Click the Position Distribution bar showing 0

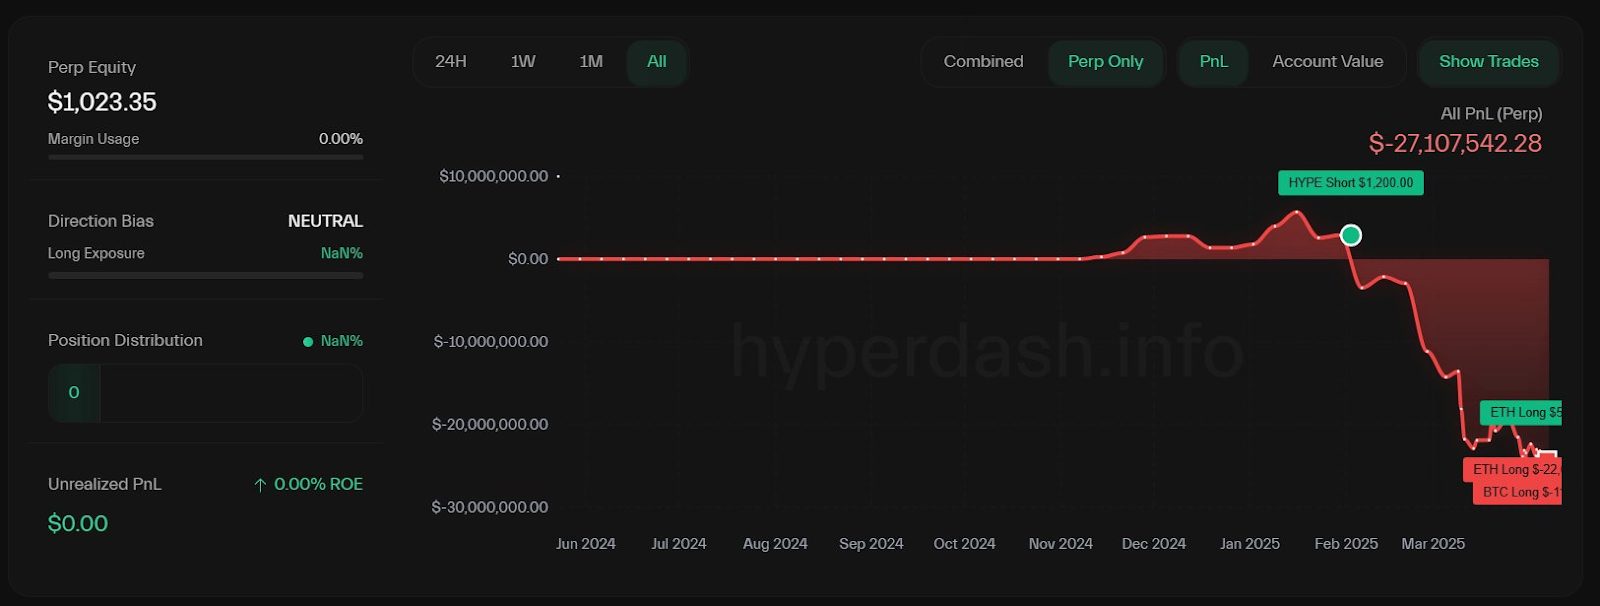coord(205,392)
